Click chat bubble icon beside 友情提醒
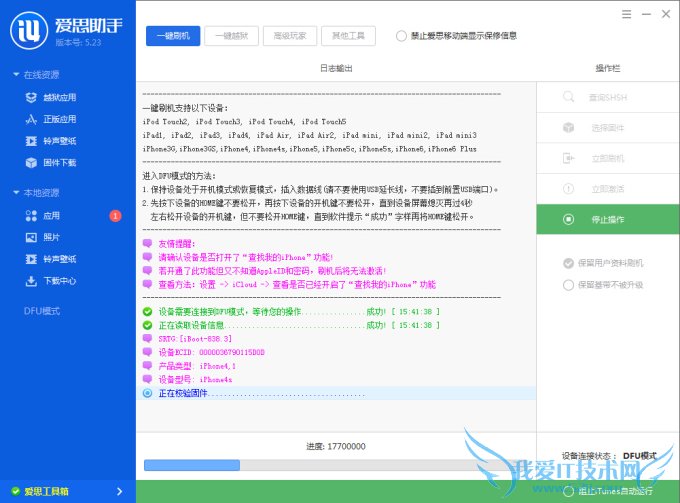The image size is (680, 503). (x=147, y=243)
